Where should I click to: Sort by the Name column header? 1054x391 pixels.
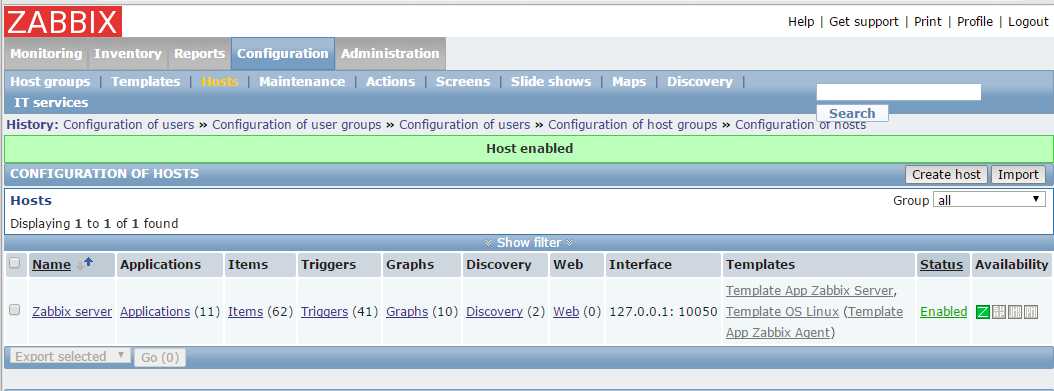(x=51, y=265)
